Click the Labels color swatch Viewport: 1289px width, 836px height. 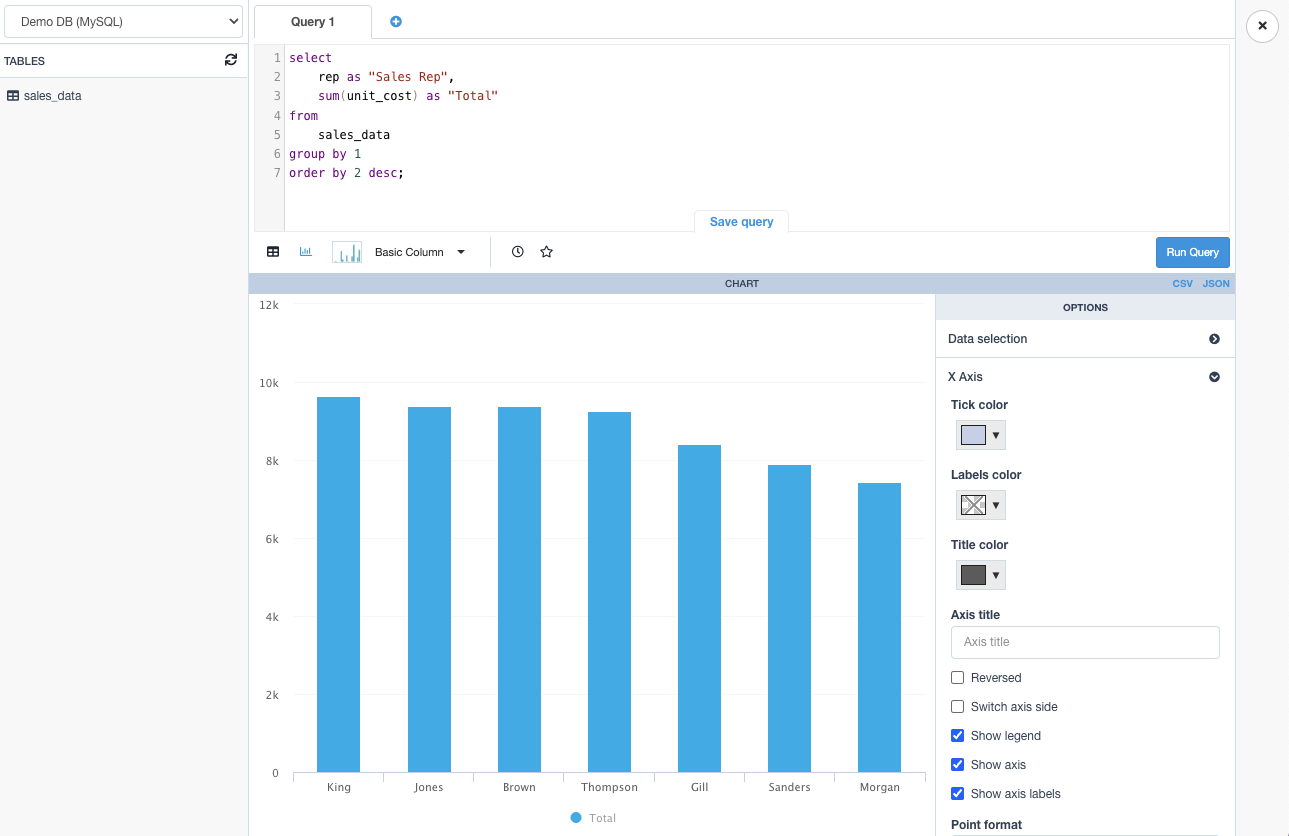973,505
